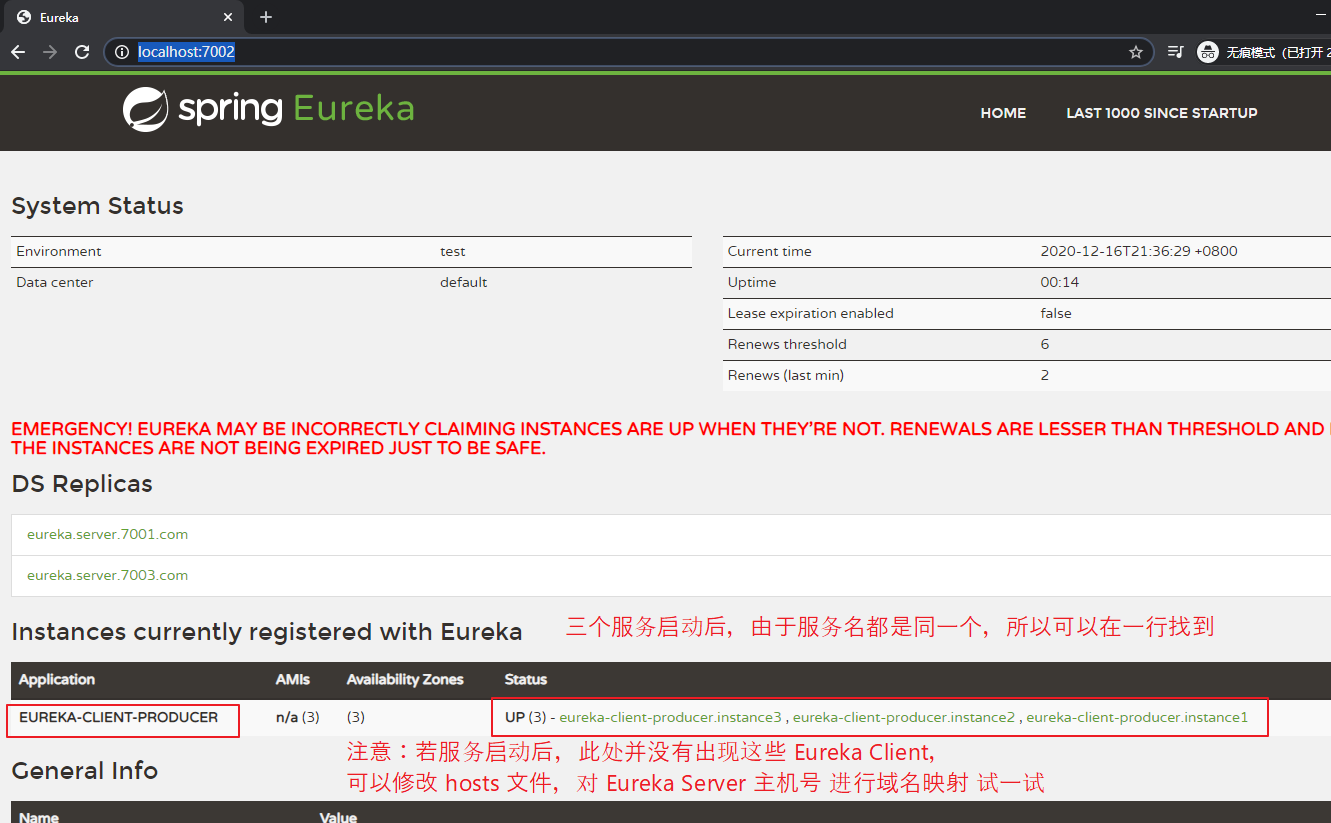Click the Availability Zones column header
The width and height of the screenshot is (1331, 823).
point(405,679)
